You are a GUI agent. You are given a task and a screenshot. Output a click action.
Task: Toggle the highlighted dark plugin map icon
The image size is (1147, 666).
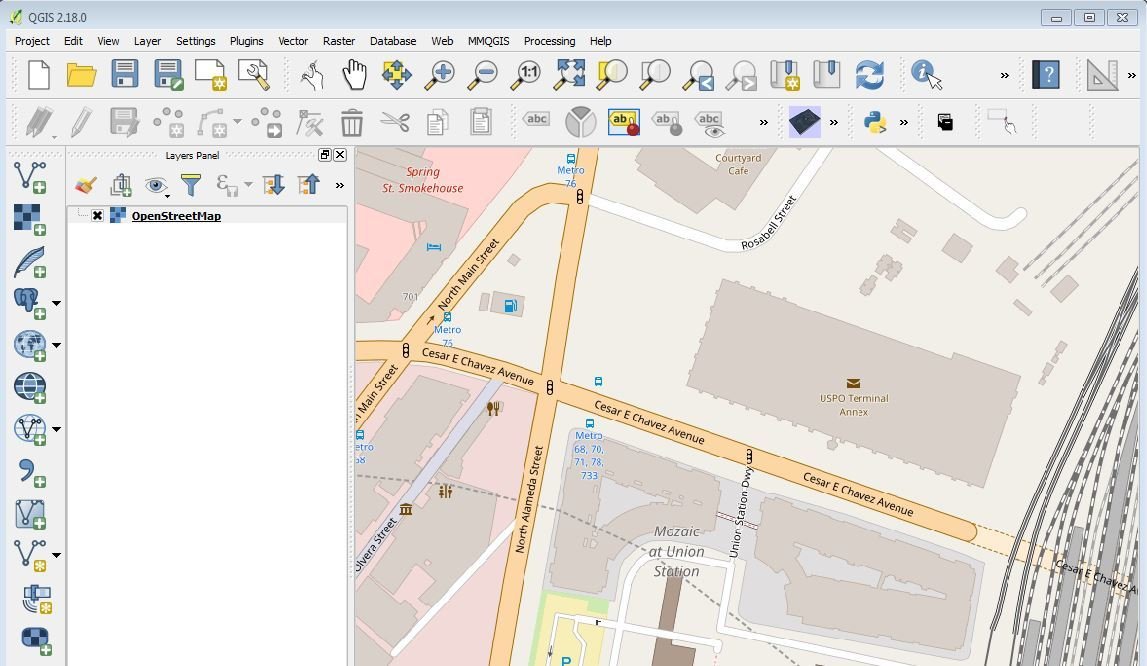click(x=805, y=122)
